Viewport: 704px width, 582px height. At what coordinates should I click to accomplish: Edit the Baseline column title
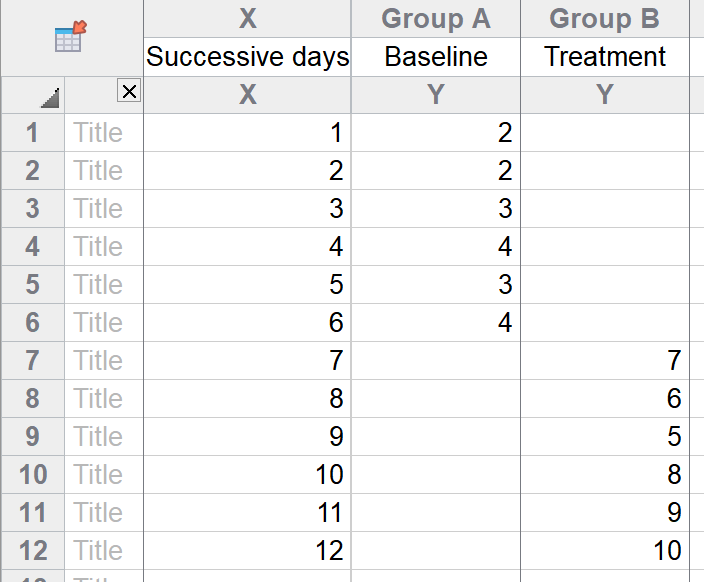(x=435, y=57)
